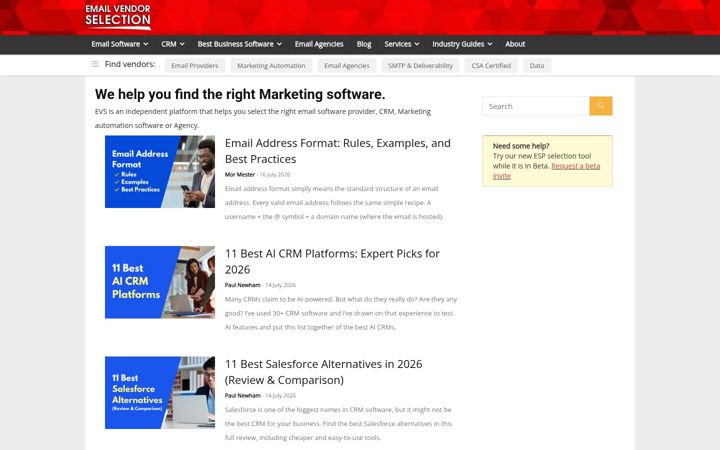Open the Industry Guides dropdown

pyautogui.click(x=462, y=44)
